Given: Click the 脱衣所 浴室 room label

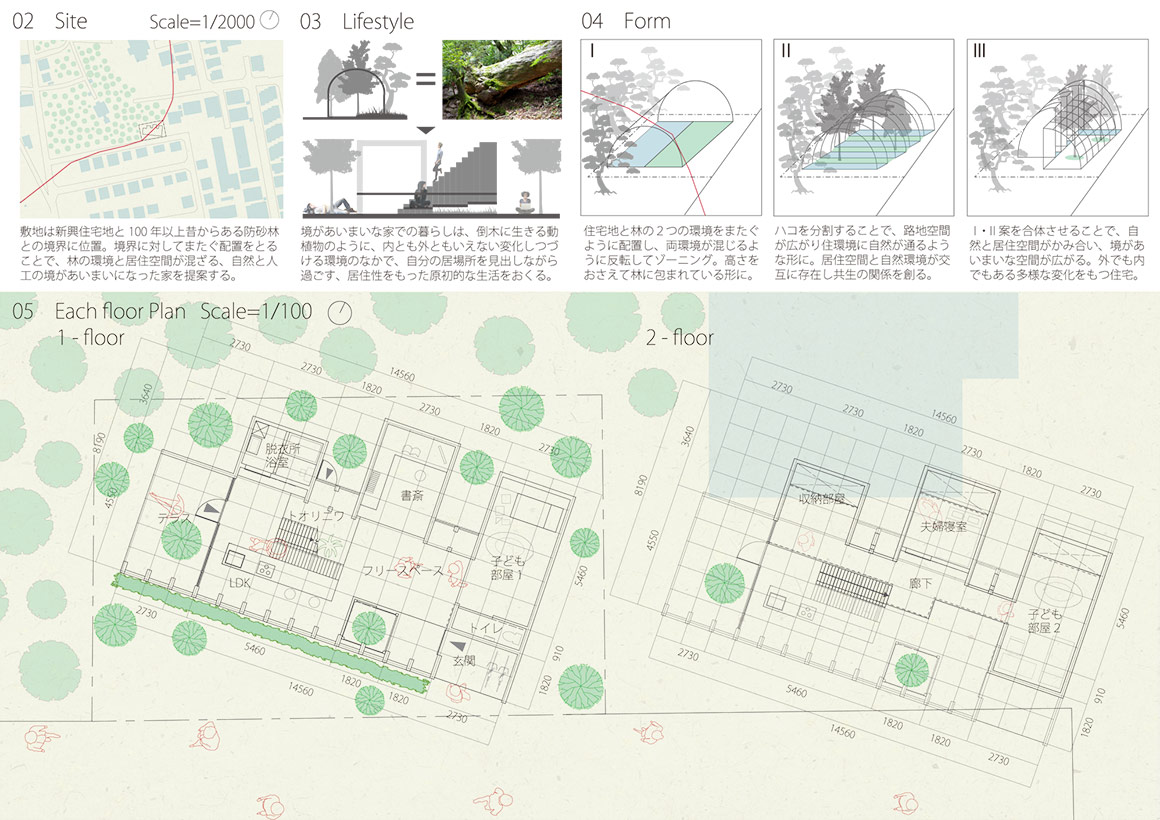Looking at the screenshot, I should coord(281,456).
